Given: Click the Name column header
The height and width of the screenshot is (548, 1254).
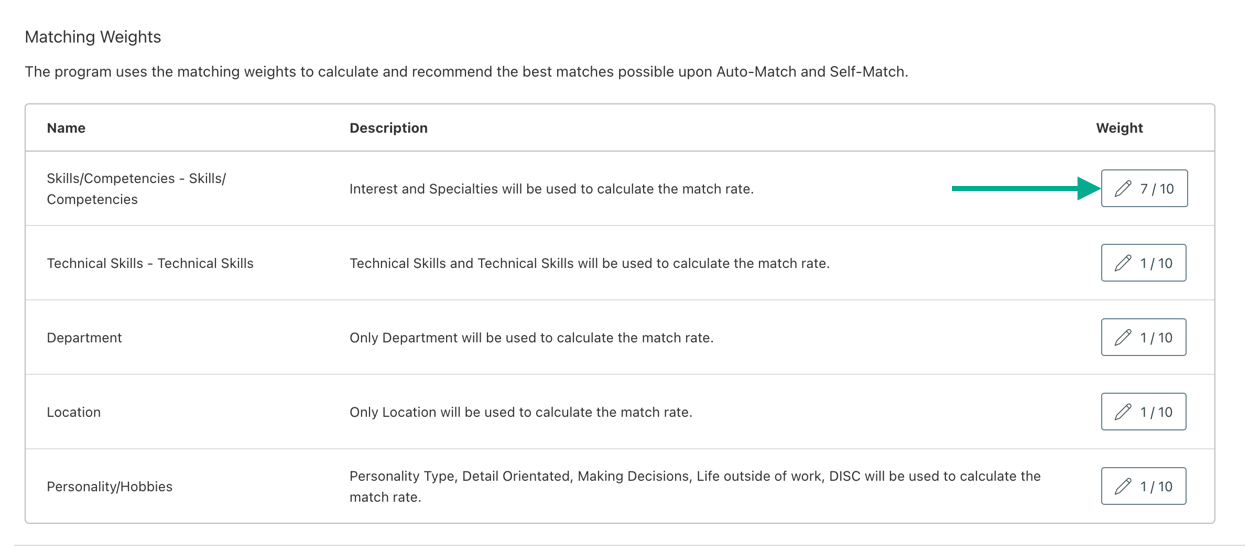Looking at the screenshot, I should [66, 128].
